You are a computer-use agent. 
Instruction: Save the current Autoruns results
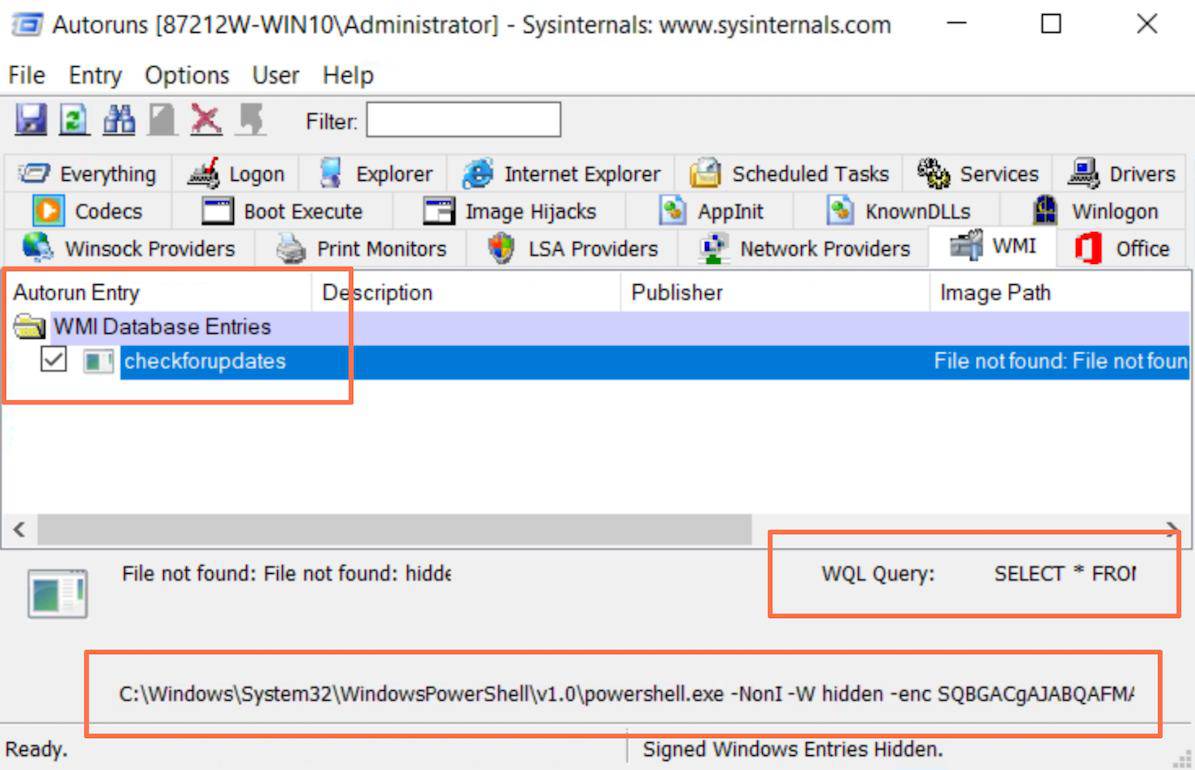[30, 120]
